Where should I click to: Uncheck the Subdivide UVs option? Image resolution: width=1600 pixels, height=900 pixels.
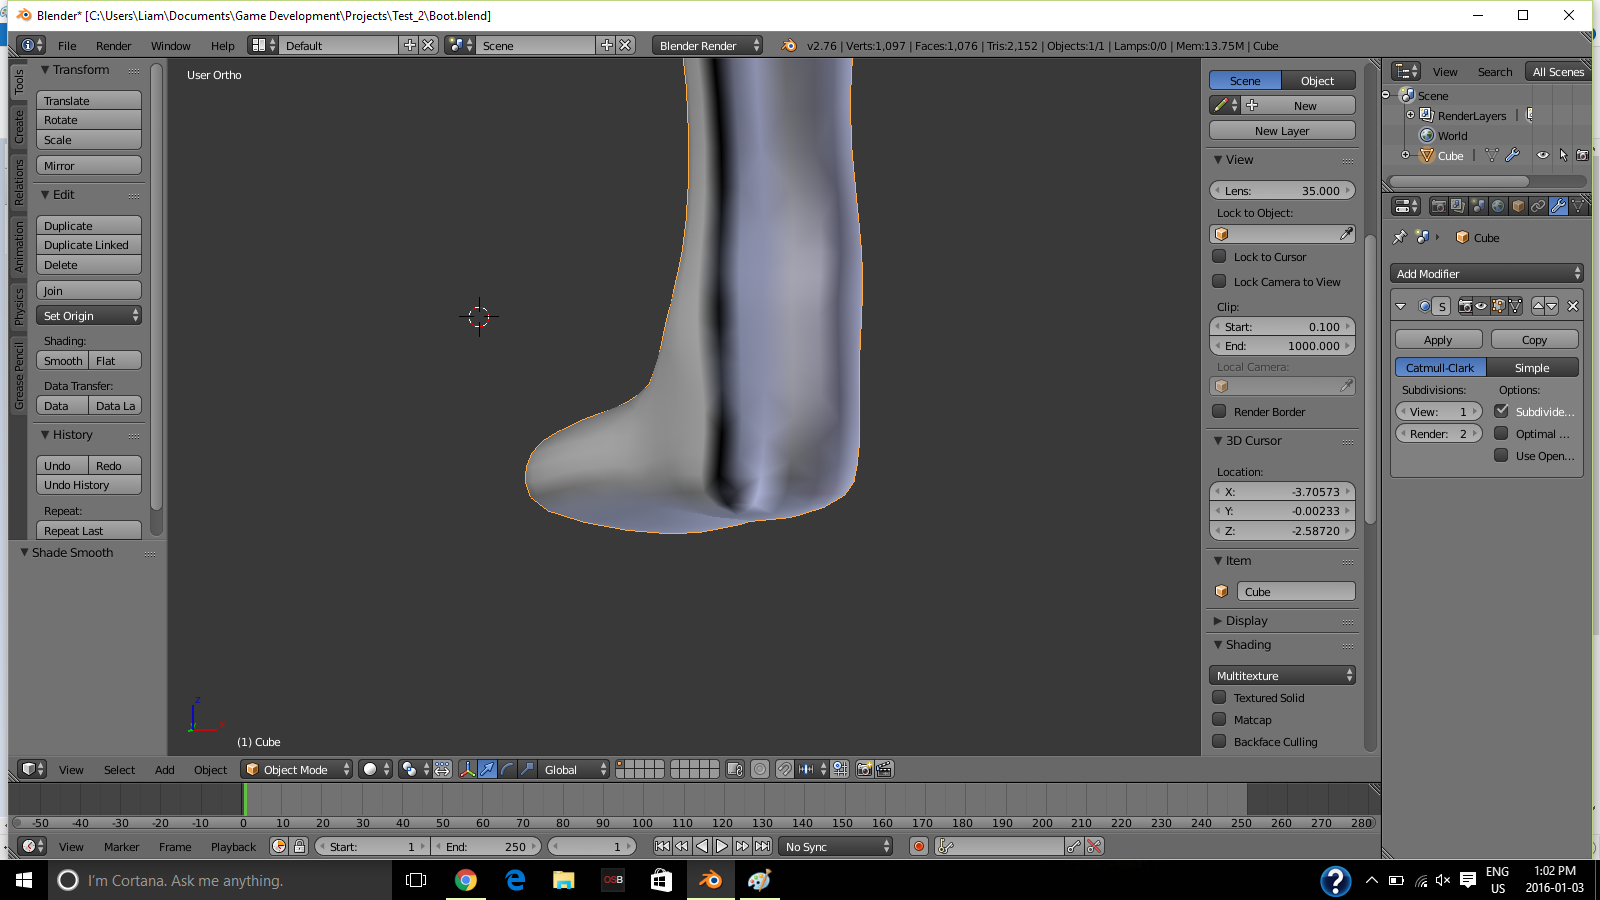pos(1501,411)
